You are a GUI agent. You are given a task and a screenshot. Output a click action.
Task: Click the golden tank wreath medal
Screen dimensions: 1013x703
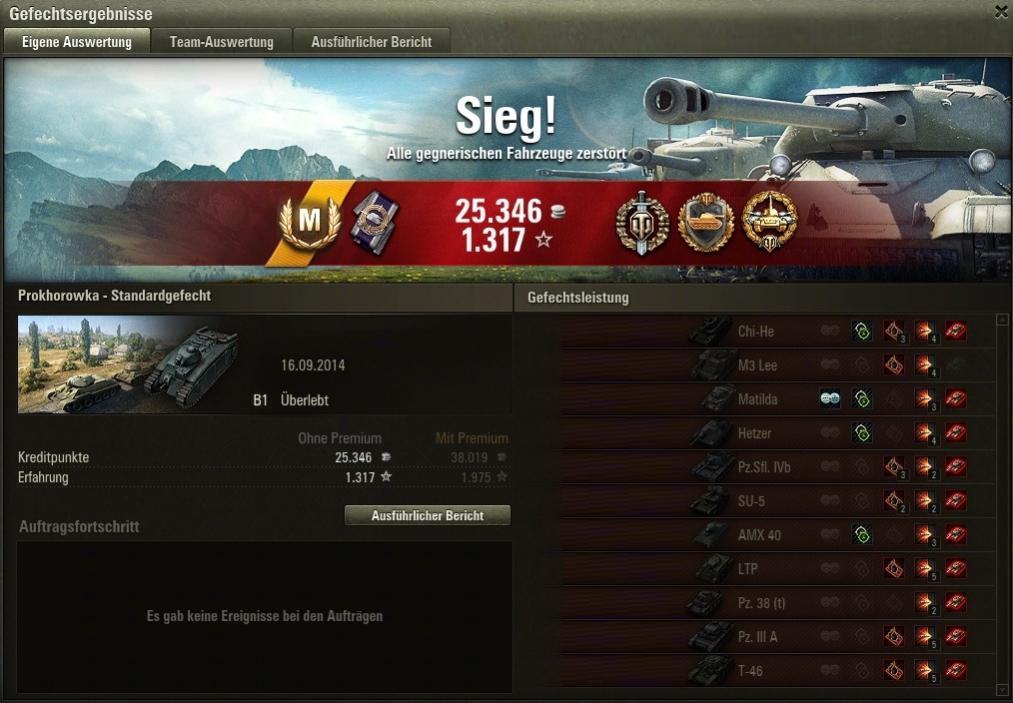point(769,222)
